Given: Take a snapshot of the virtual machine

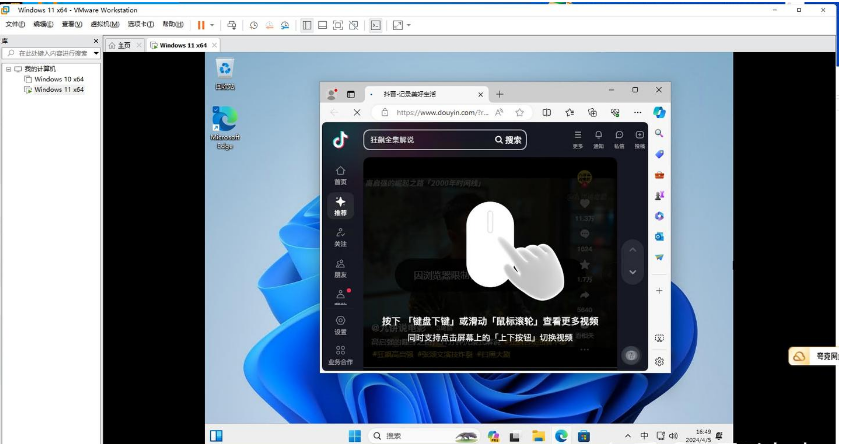Looking at the screenshot, I should pos(254,25).
